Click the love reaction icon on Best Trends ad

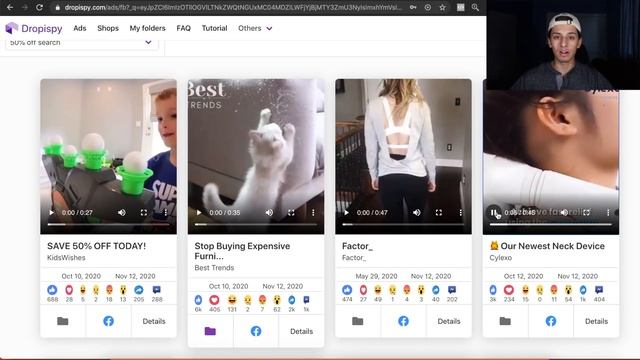coord(214,300)
